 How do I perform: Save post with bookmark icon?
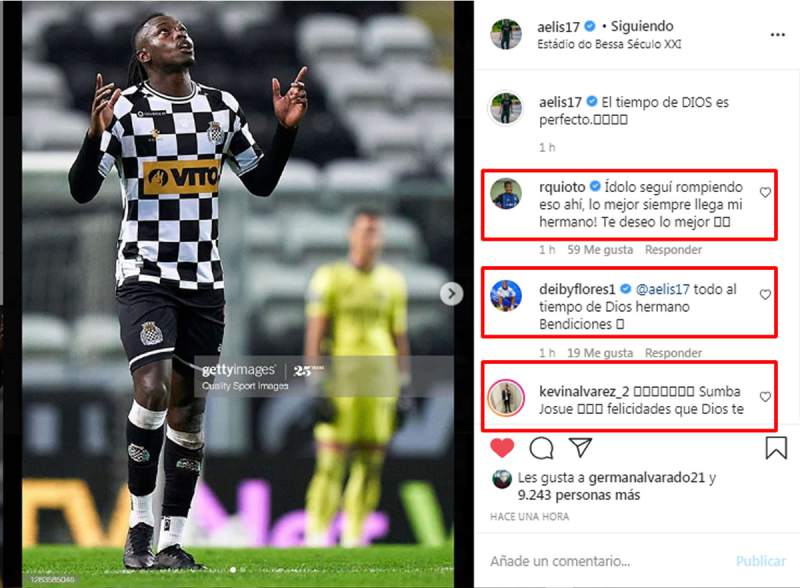[776, 448]
